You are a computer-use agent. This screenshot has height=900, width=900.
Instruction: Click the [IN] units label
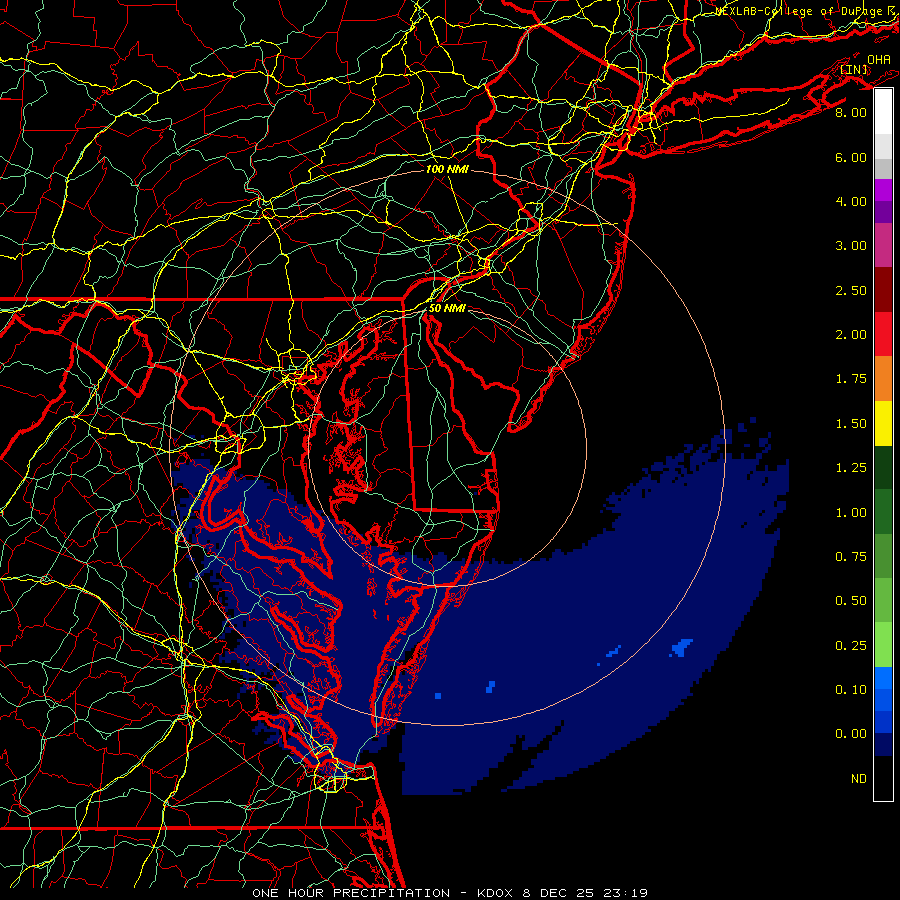[x=854, y=69]
